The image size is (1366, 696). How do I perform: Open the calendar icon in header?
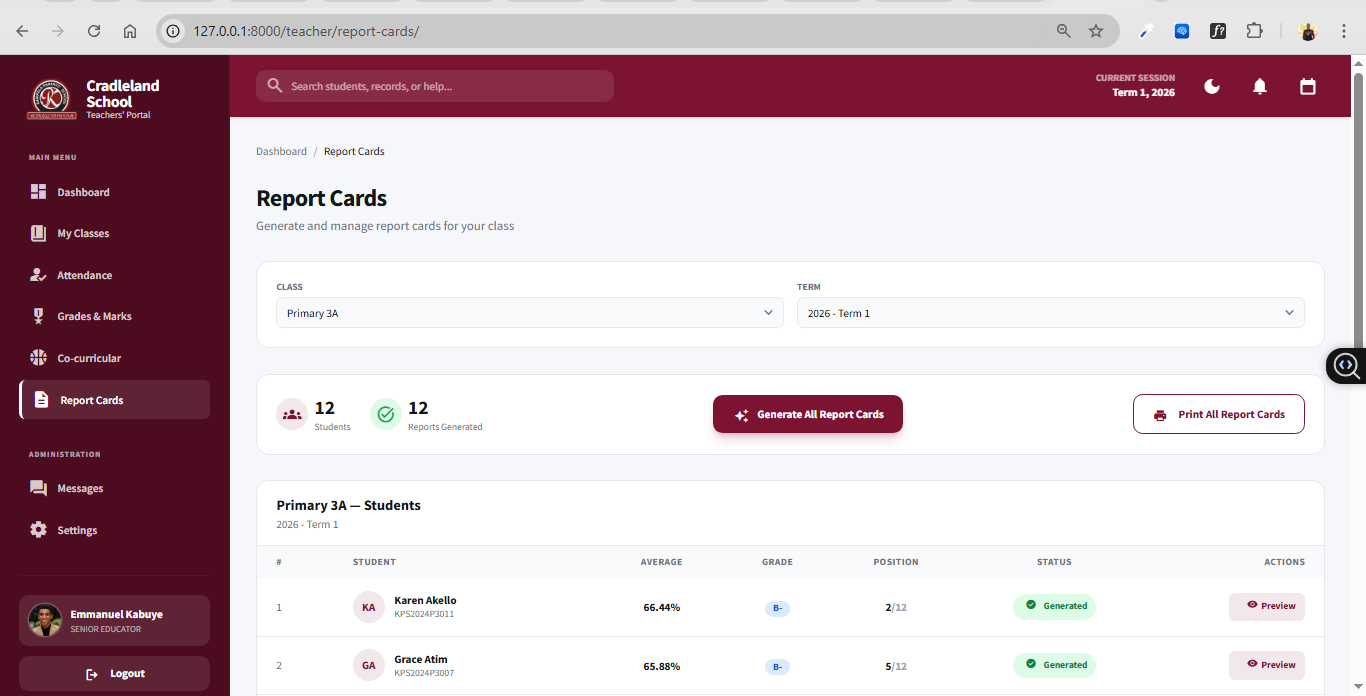(x=1307, y=87)
